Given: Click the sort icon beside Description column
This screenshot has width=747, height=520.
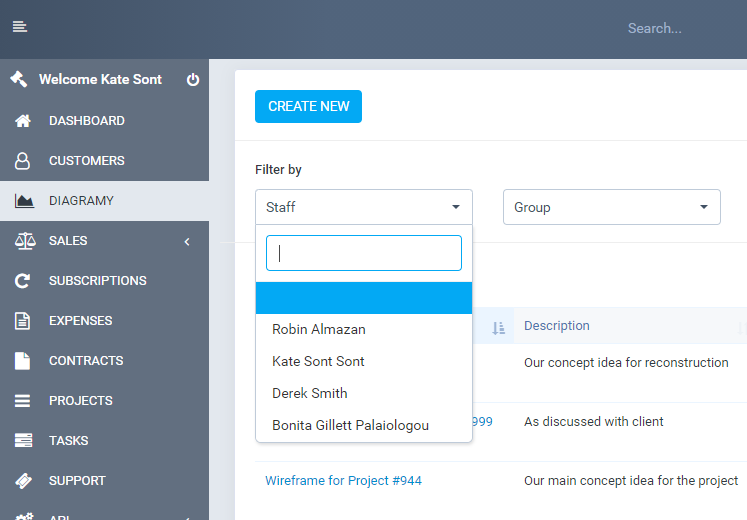Looking at the screenshot, I should [498, 328].
